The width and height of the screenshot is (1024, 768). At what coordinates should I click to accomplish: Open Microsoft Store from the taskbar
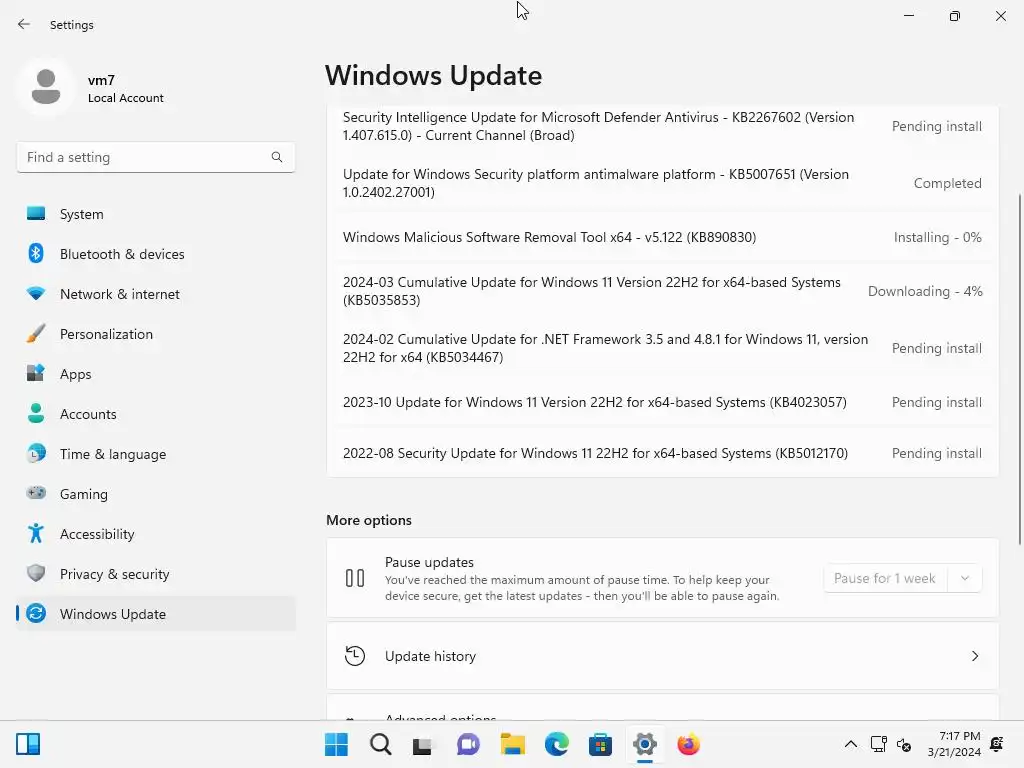click(600, 744)
